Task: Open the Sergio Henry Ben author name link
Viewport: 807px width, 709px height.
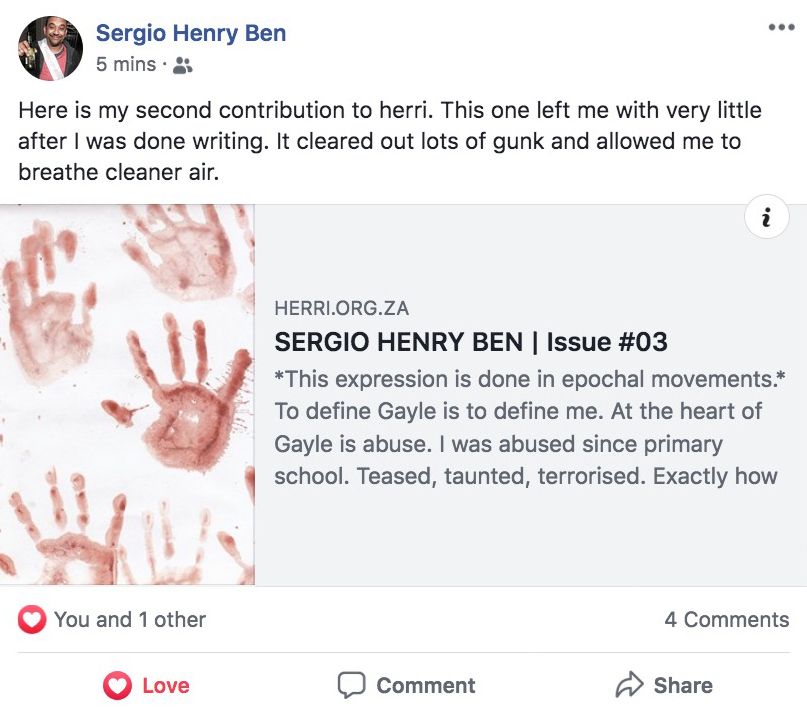Action: [191, 33]
